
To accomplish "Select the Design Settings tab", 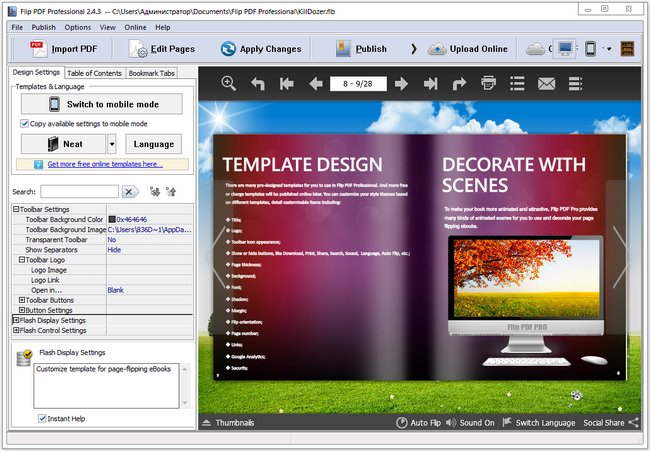I will point(36,72).
